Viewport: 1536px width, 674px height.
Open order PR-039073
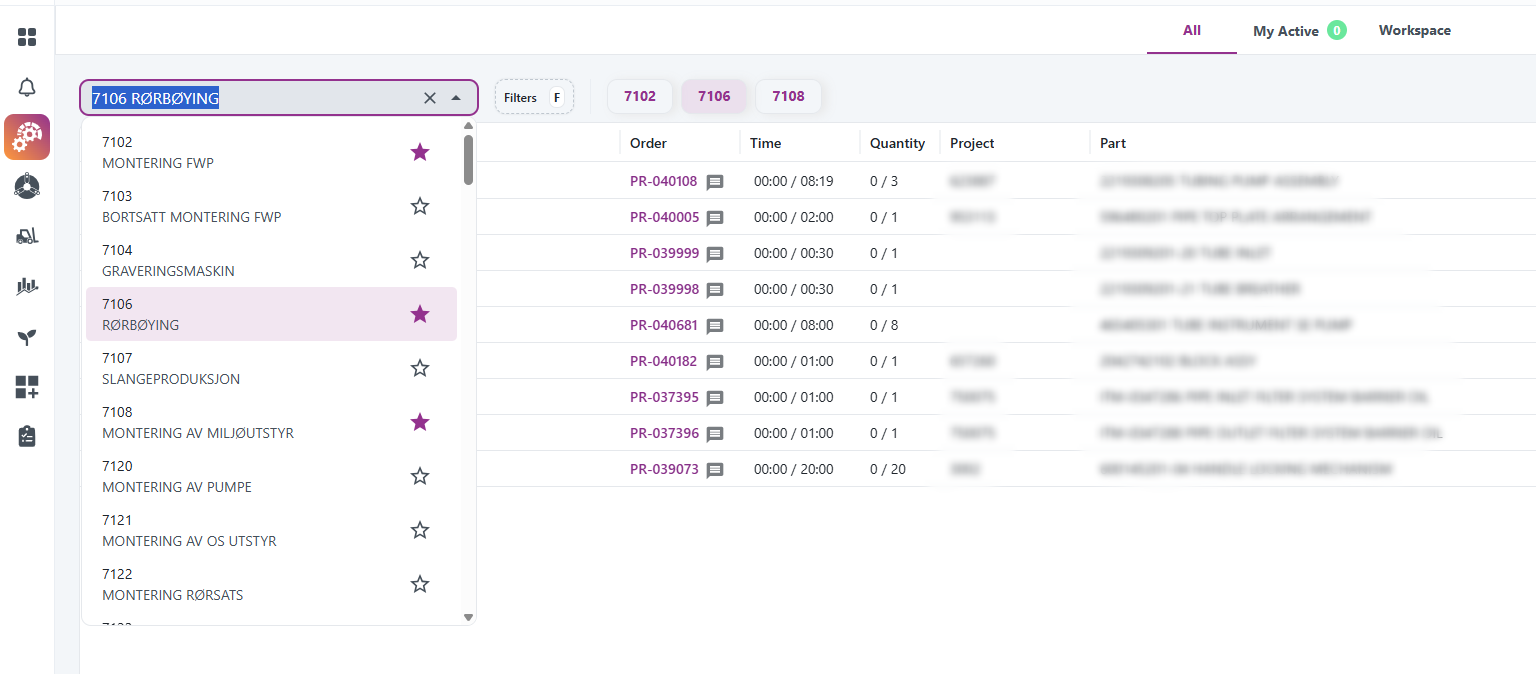664,469
